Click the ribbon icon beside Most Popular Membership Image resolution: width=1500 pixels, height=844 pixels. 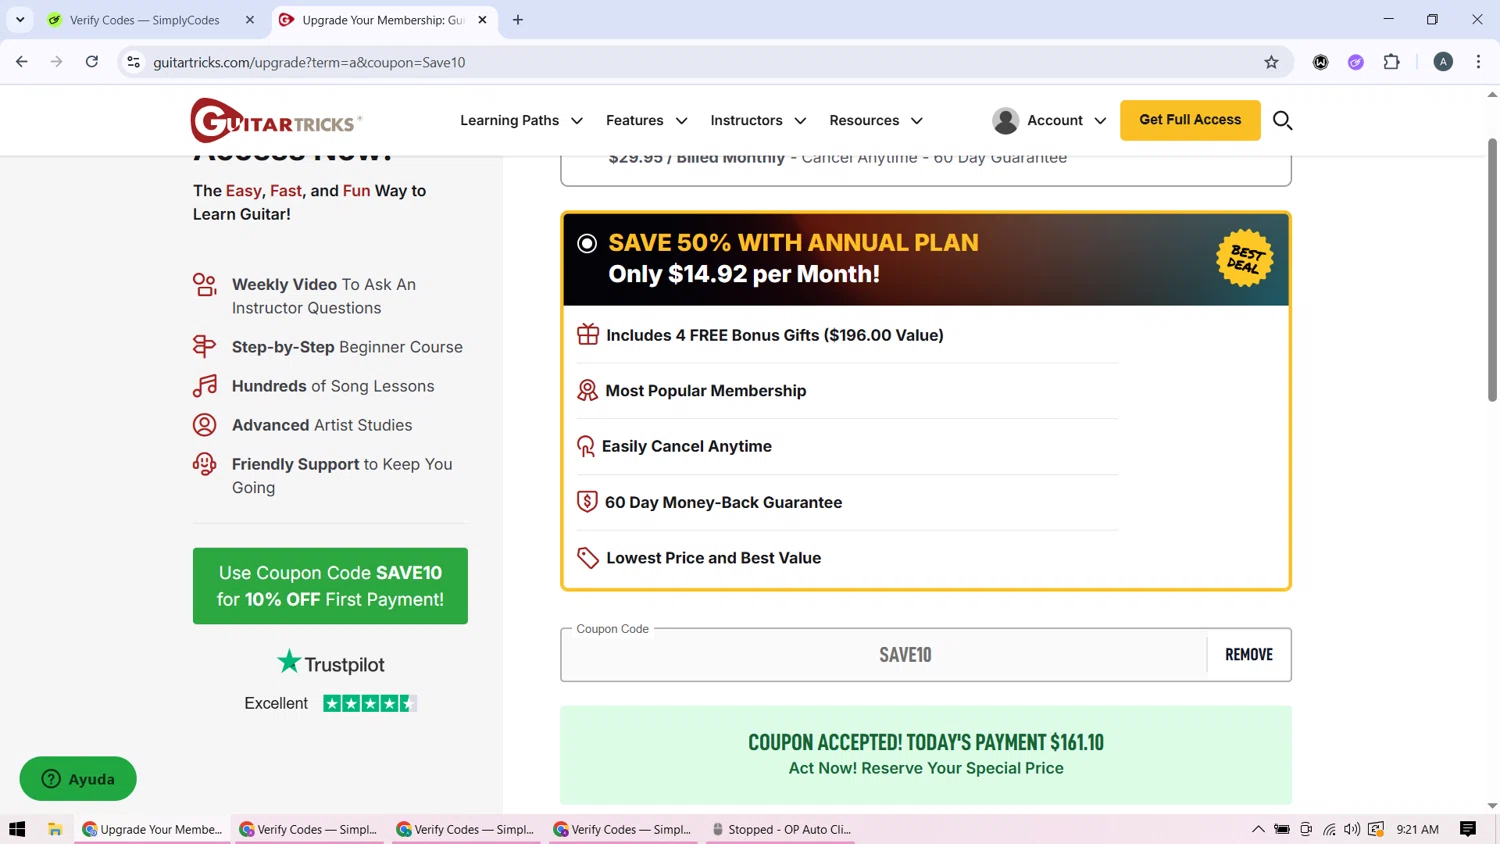click(x=587, y=391)
